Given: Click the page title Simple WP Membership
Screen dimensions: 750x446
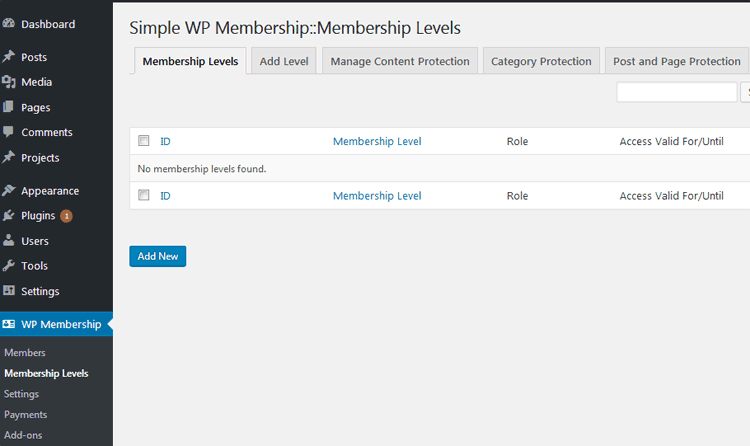Looking at the screenshot, I should pyautogui.click(x=295, y=28).
